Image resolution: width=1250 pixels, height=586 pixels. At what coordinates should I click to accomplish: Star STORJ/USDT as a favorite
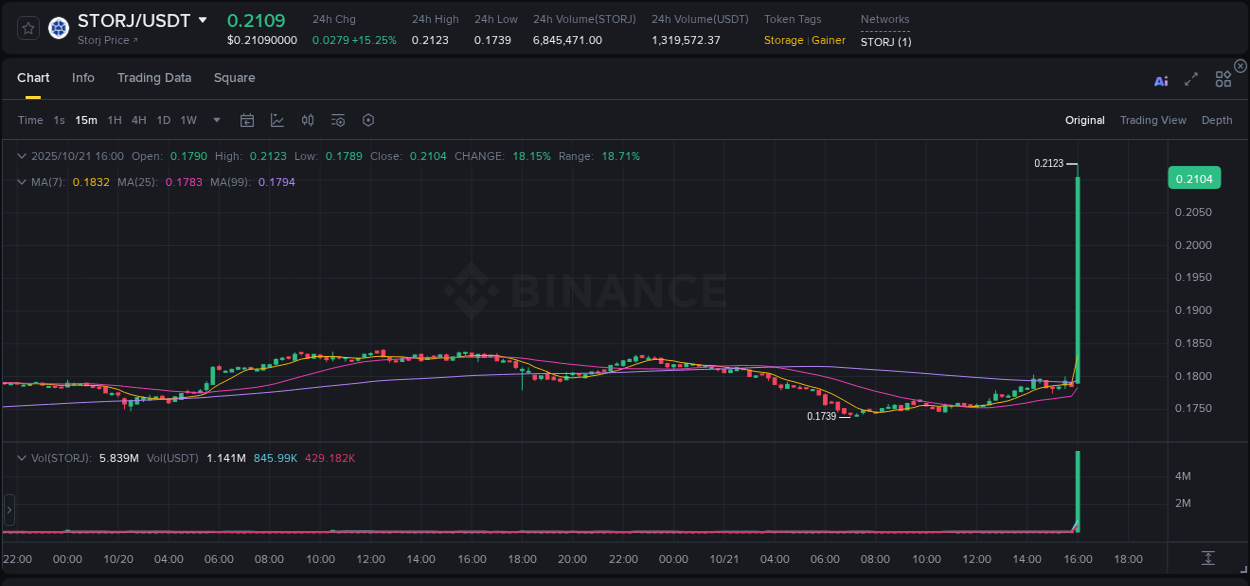pos(27,28)
